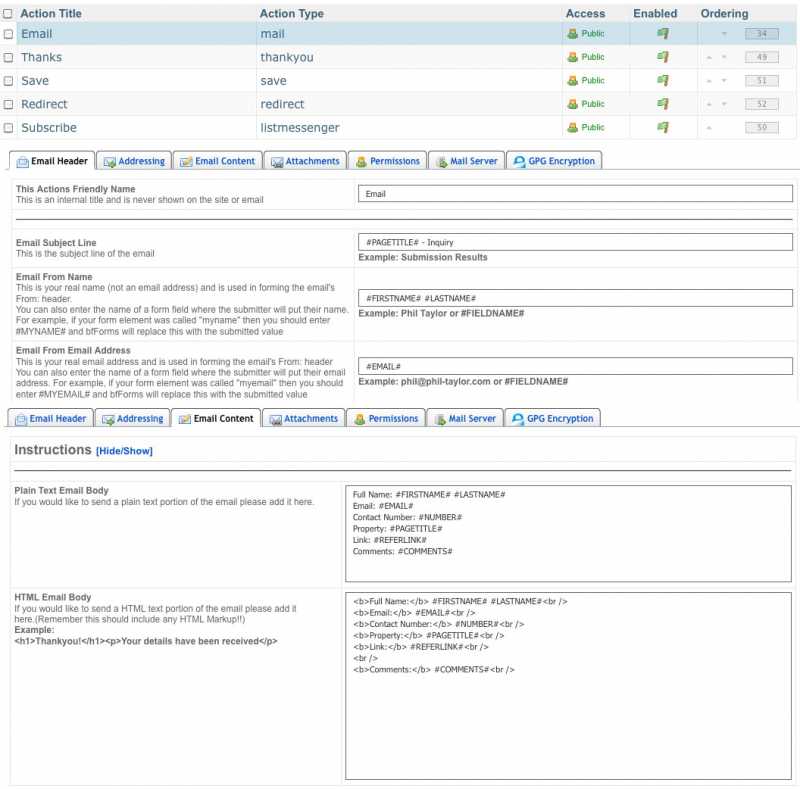Move Redirect action down in ordering

(x=724, y=105)
